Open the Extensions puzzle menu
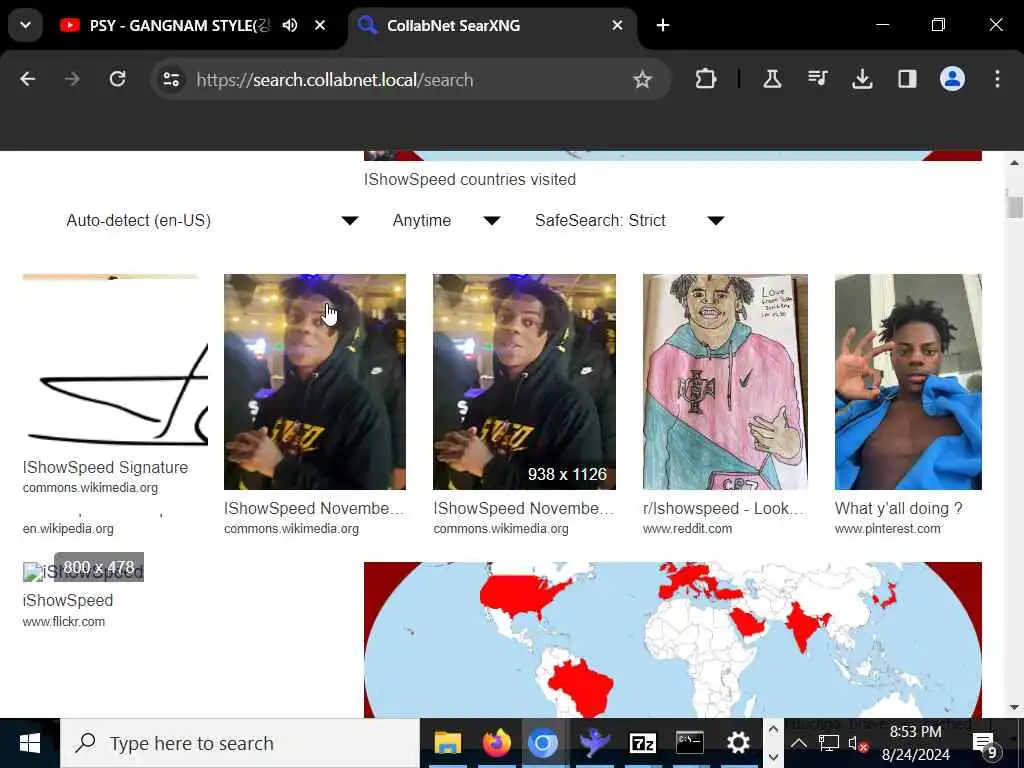 coord(705,80)
